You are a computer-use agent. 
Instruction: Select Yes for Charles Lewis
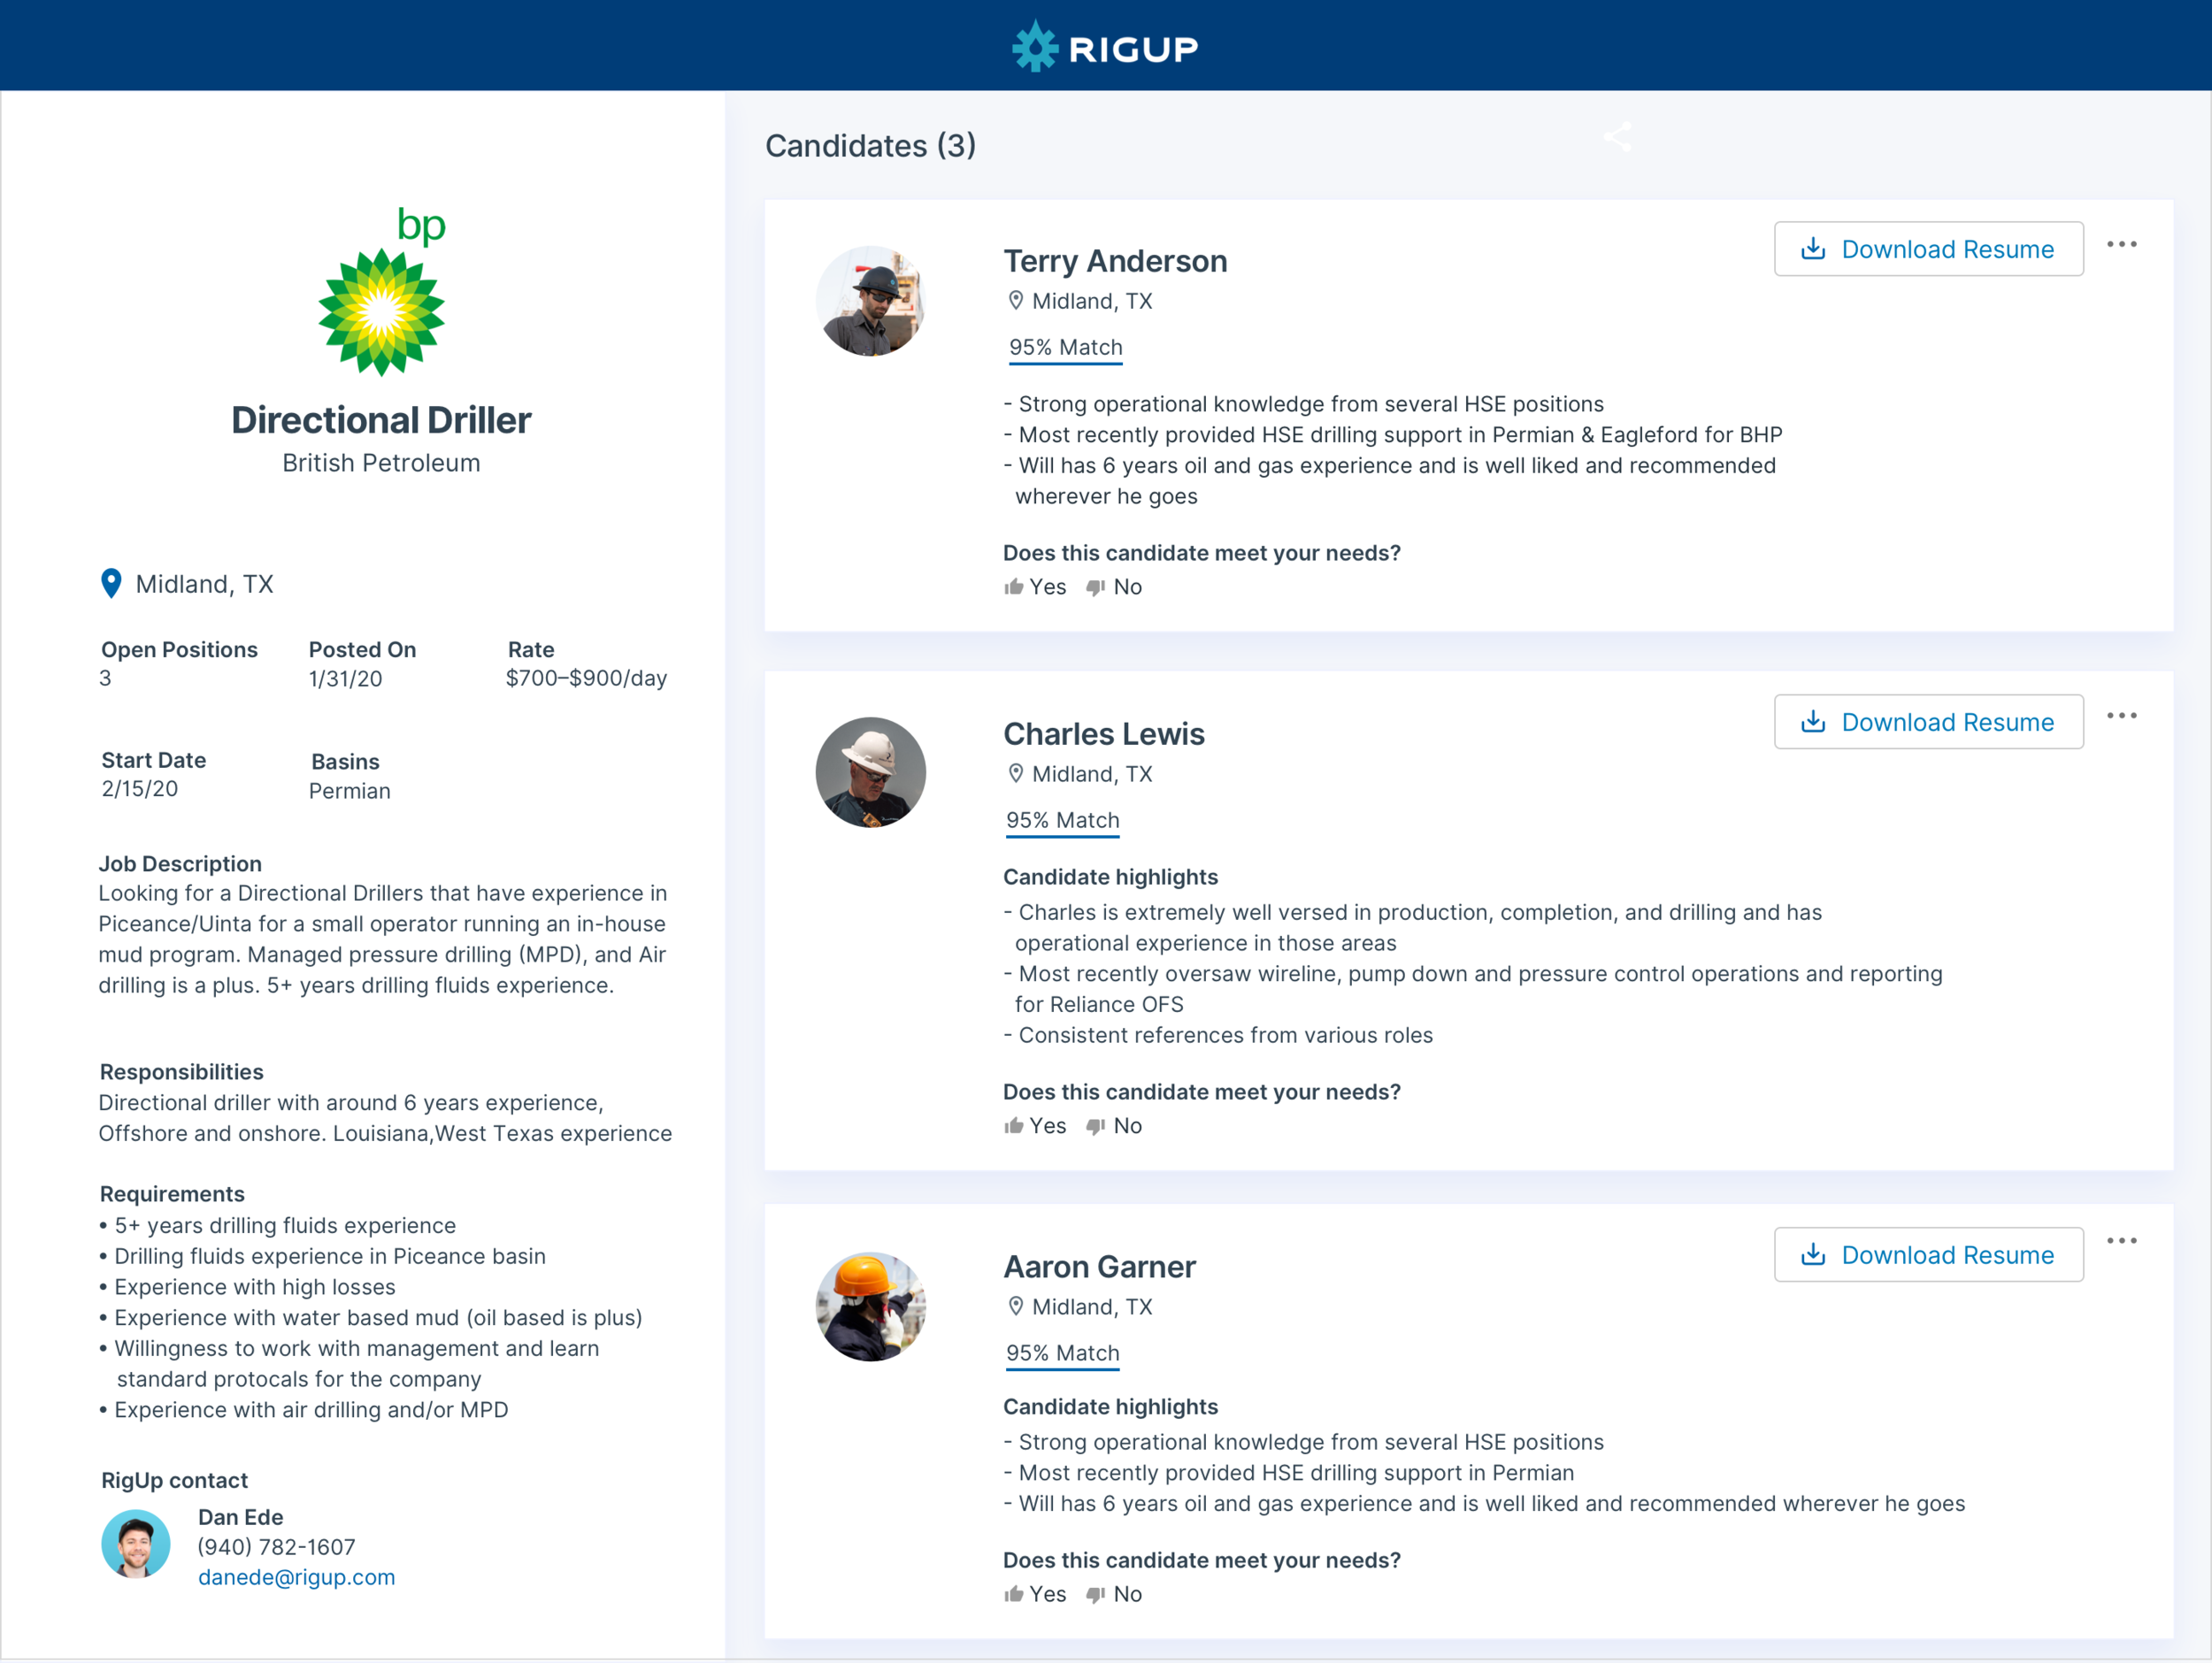1036,1126
